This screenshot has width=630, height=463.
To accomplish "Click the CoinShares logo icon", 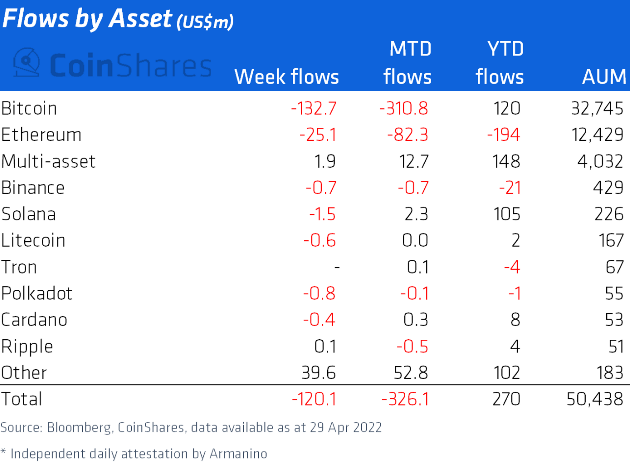I will click(27, 63).
